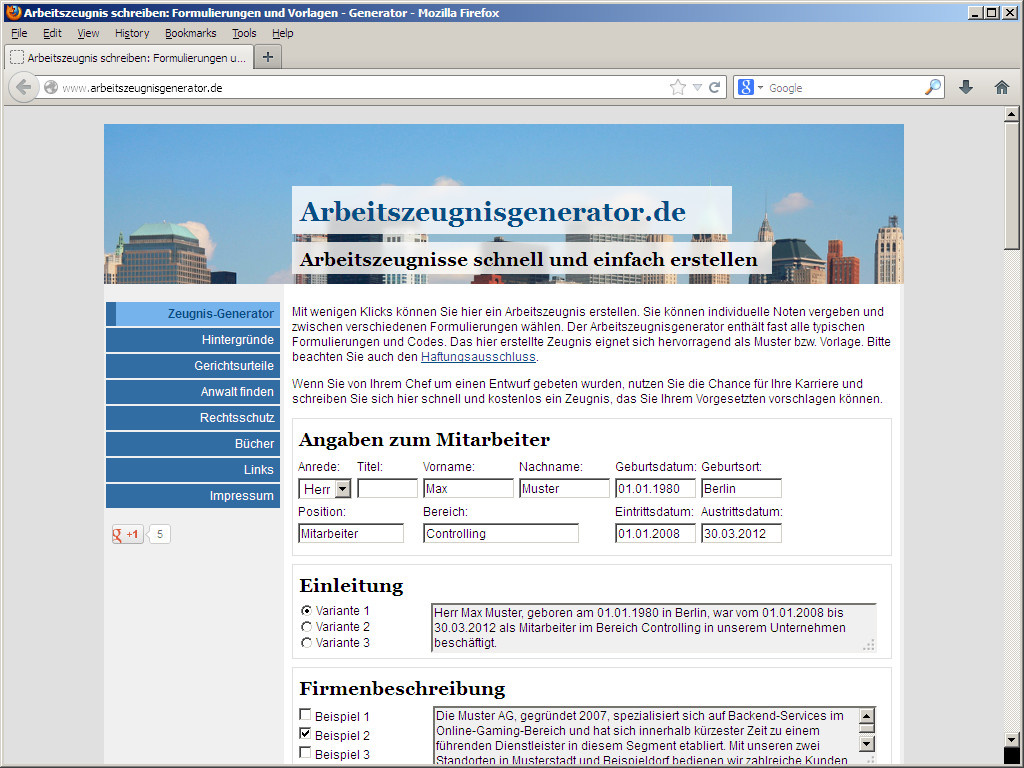Click the browser back arrow button
This screenshot has width=1024, height=768.
(24, 88)
